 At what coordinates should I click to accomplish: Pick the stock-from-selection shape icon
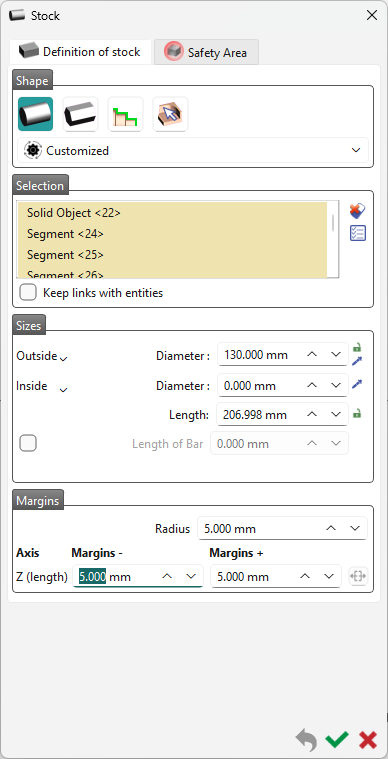pyautogui.click(x=170, y=114)
